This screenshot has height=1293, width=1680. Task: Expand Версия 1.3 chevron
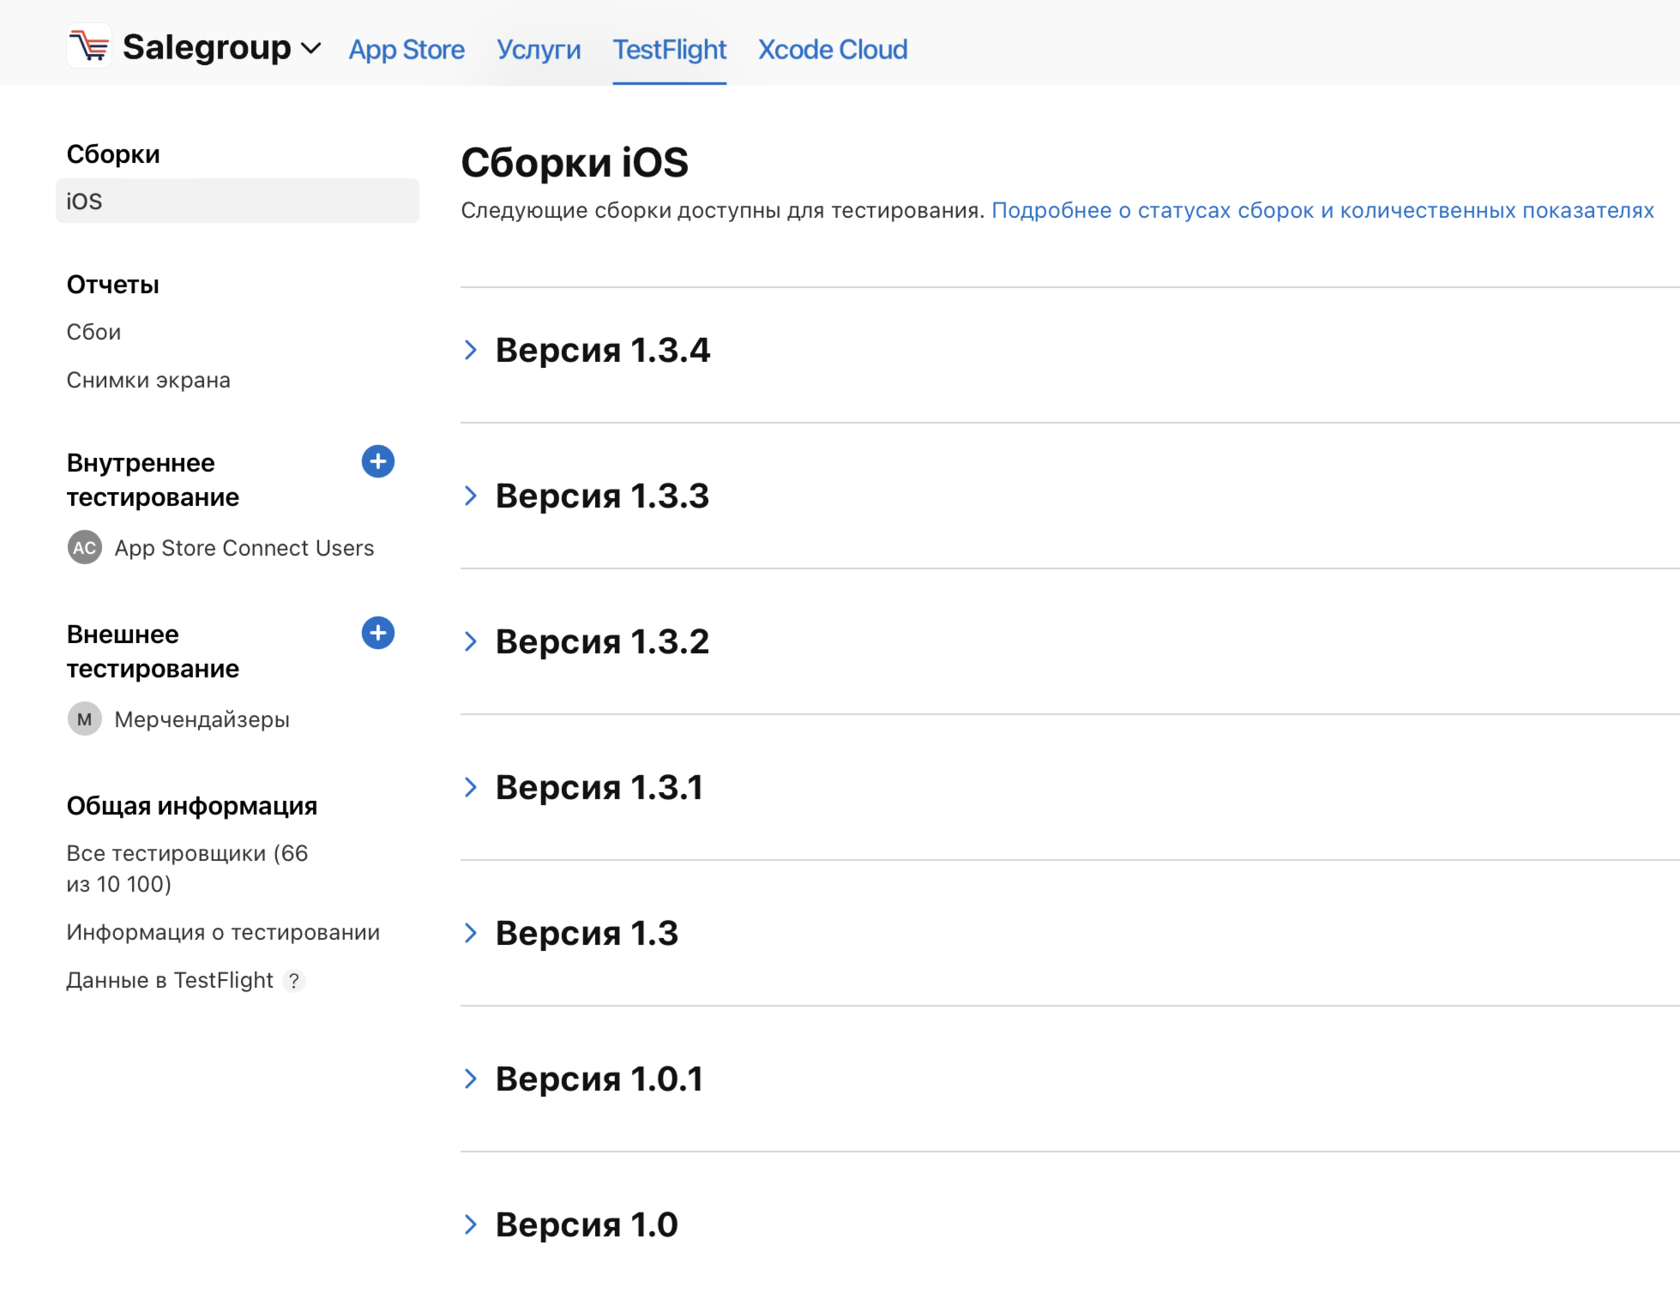471,933
